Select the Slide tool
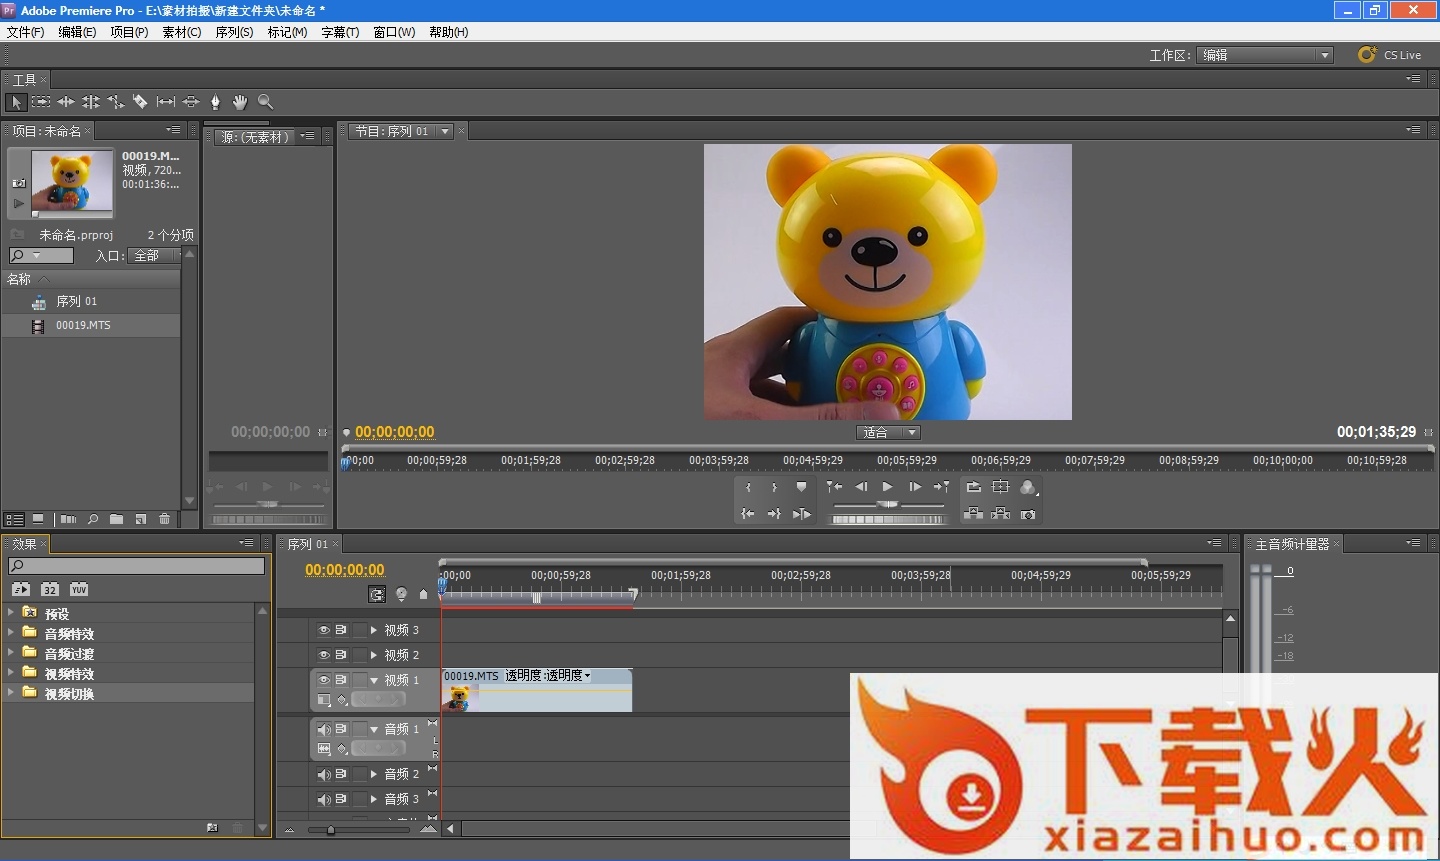Screen dimensions: 1440x861 click(x=191, y=102)
